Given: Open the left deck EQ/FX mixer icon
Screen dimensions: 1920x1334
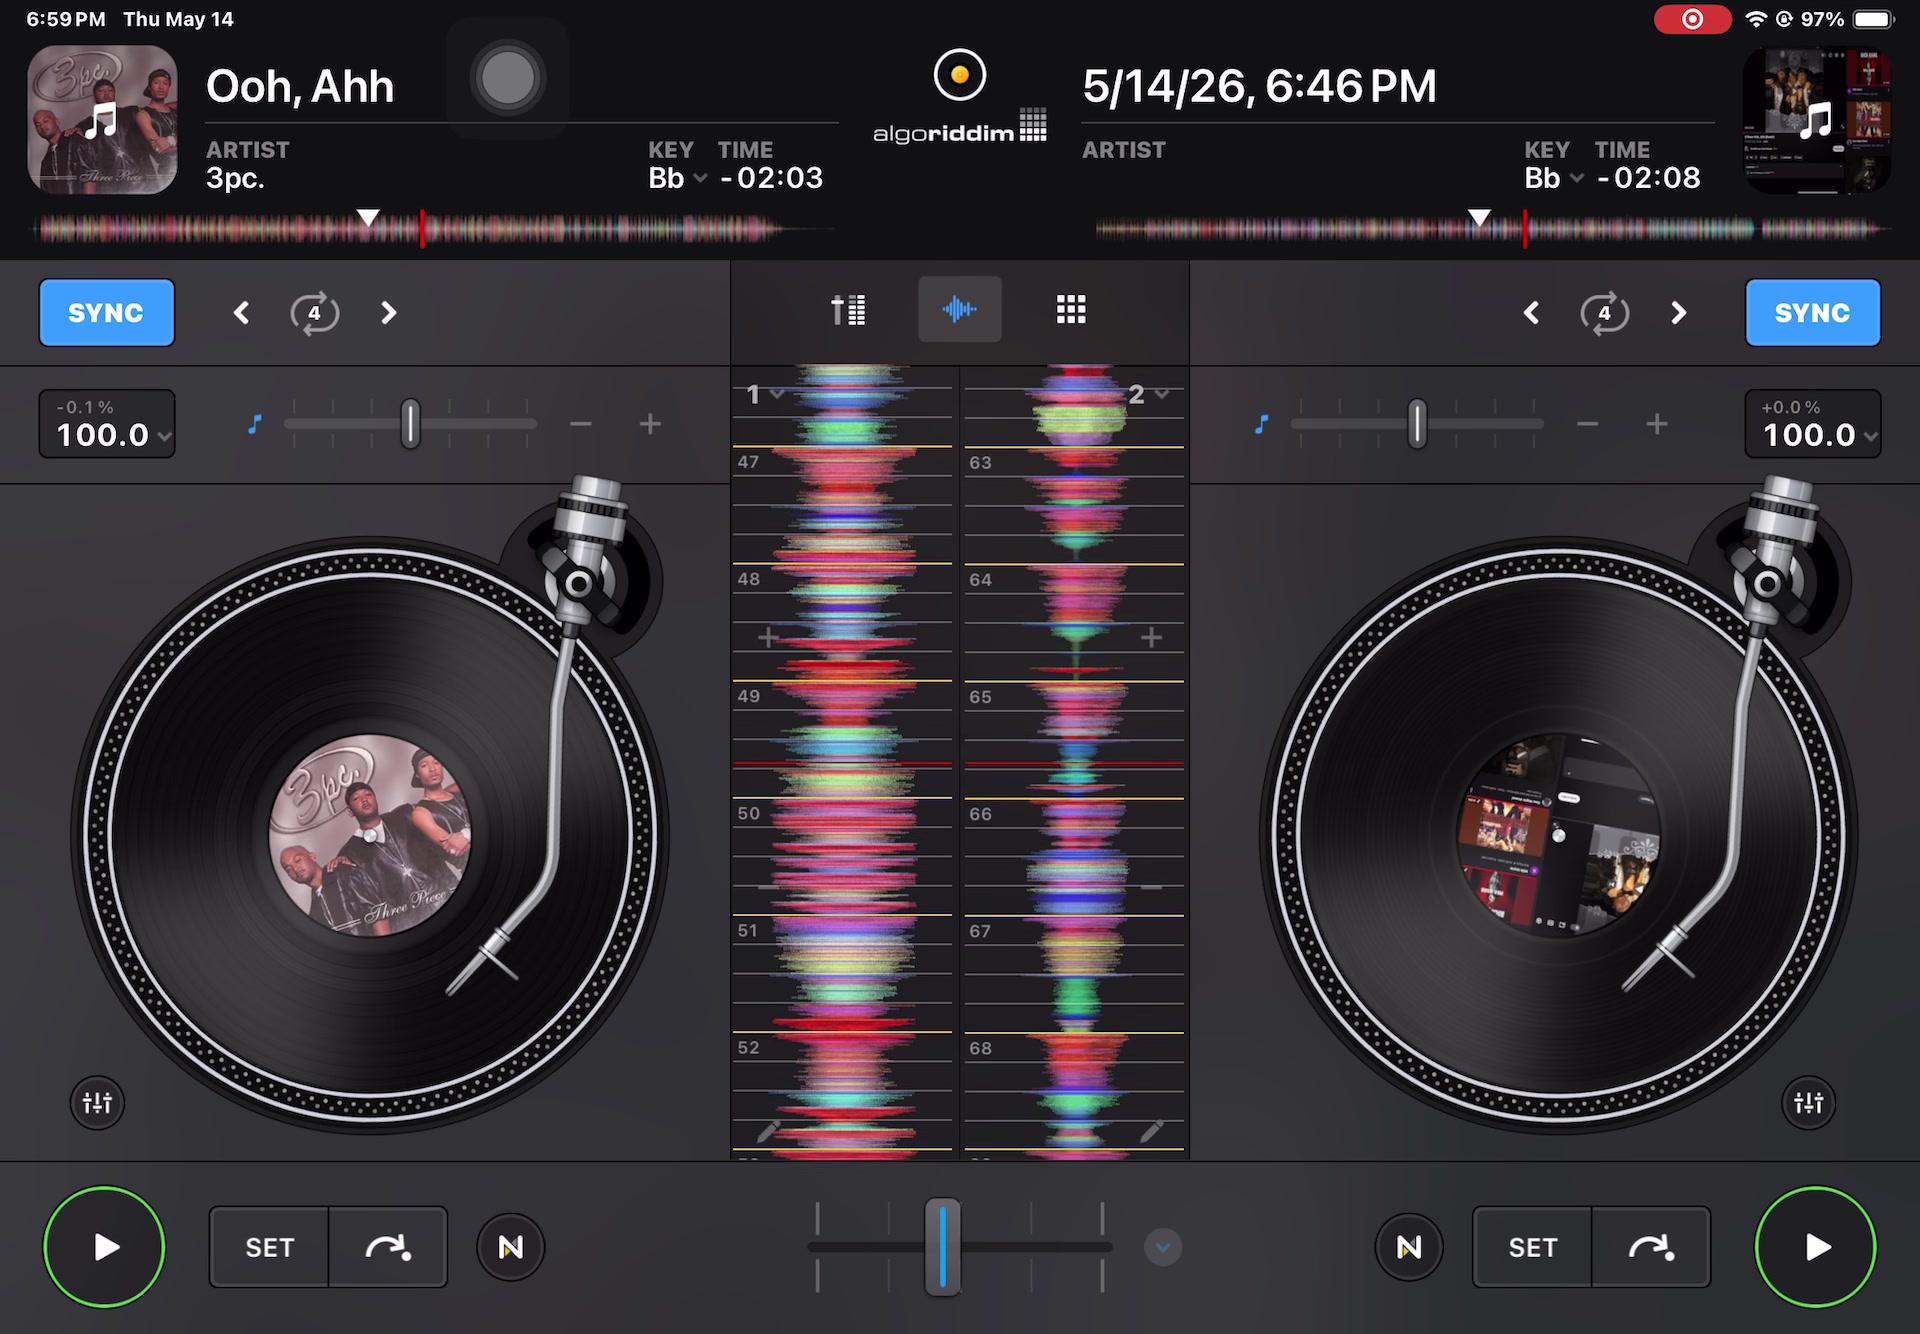Looking at the screenshot, I should [97, 1103].
